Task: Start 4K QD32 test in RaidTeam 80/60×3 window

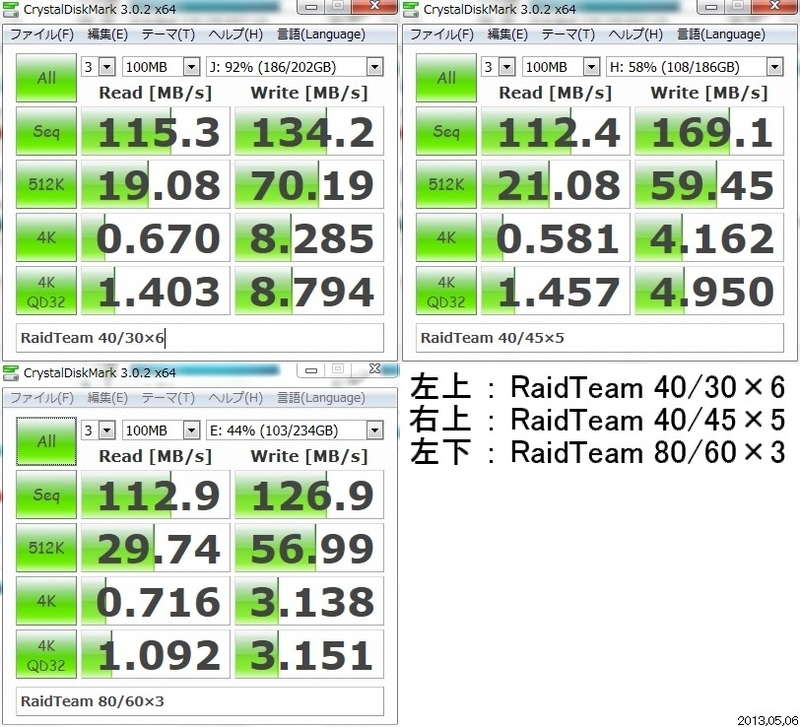Action: 46,654
